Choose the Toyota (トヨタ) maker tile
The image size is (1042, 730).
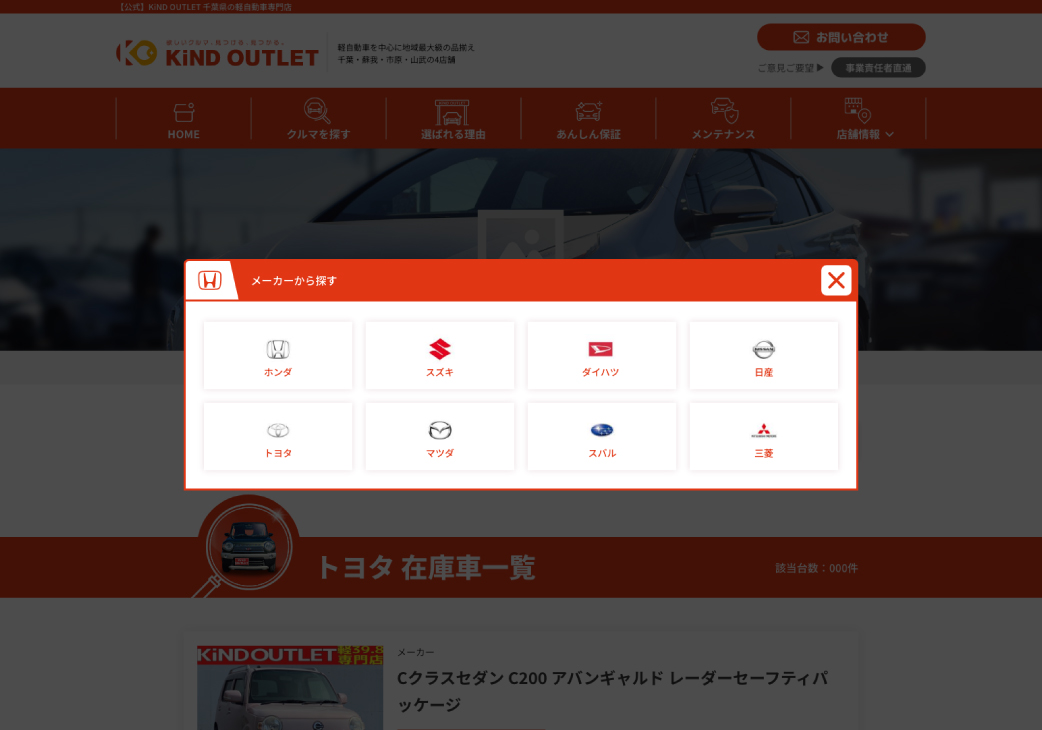tap(278, 436)
